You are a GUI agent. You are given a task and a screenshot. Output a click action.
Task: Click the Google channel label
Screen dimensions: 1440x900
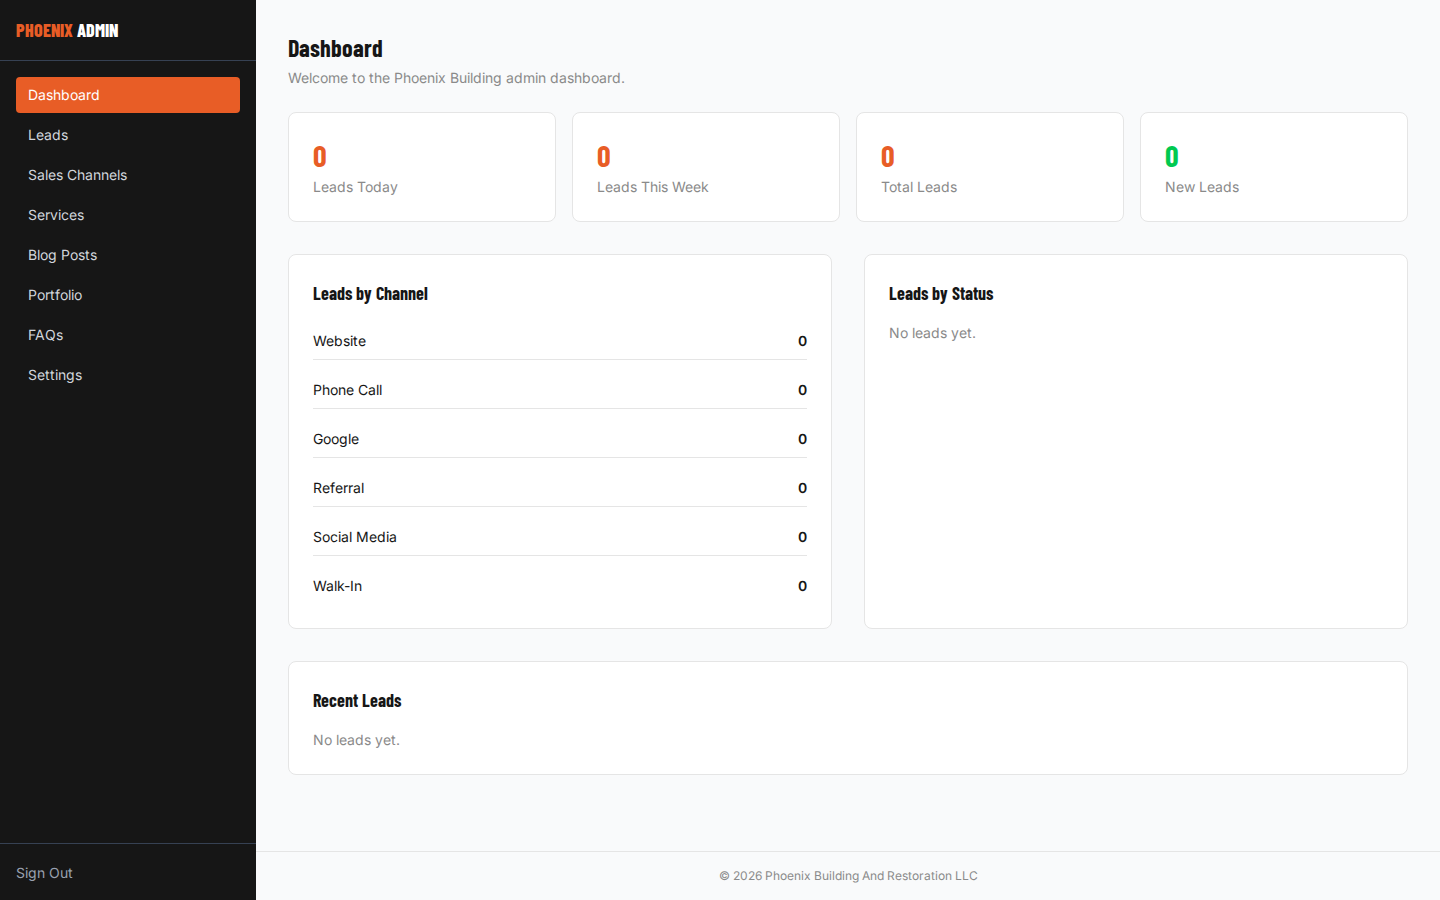click(x=336, y=439)
